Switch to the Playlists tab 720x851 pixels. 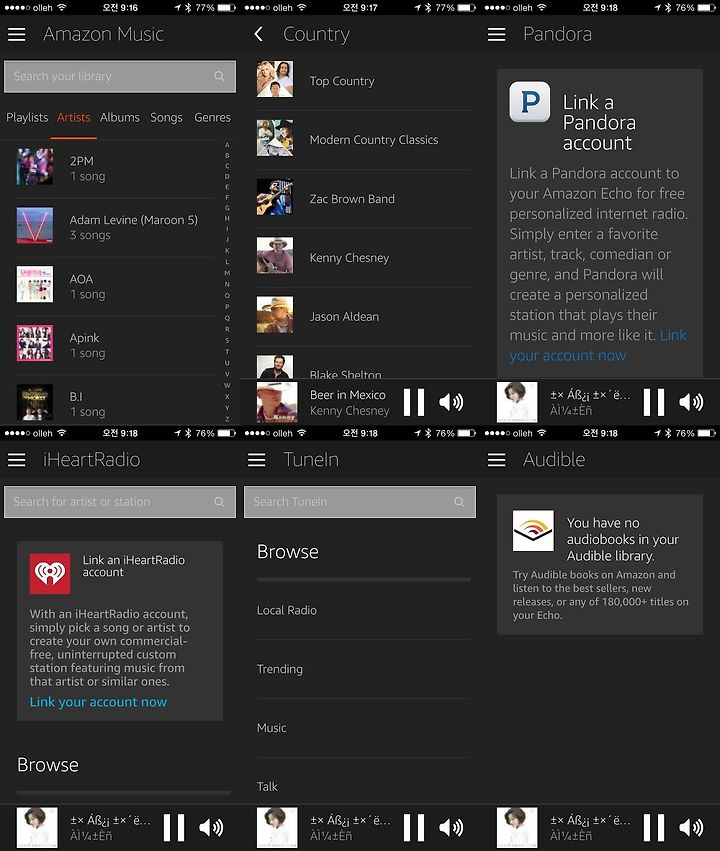tap(27, 117)
